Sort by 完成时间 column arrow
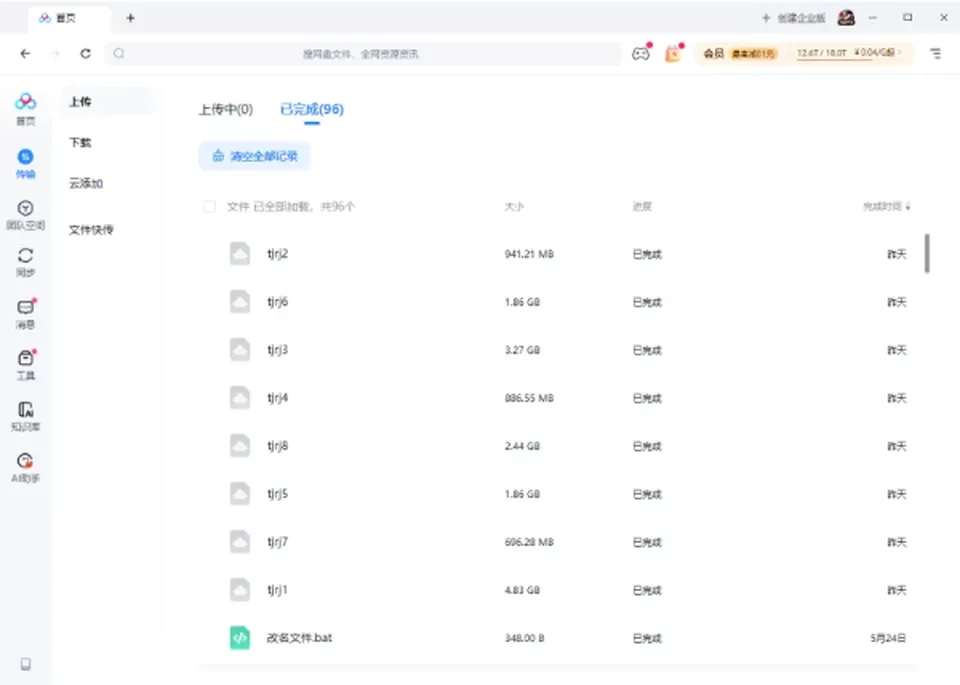This screenshot has width=960, height=685. pos(908,207)
